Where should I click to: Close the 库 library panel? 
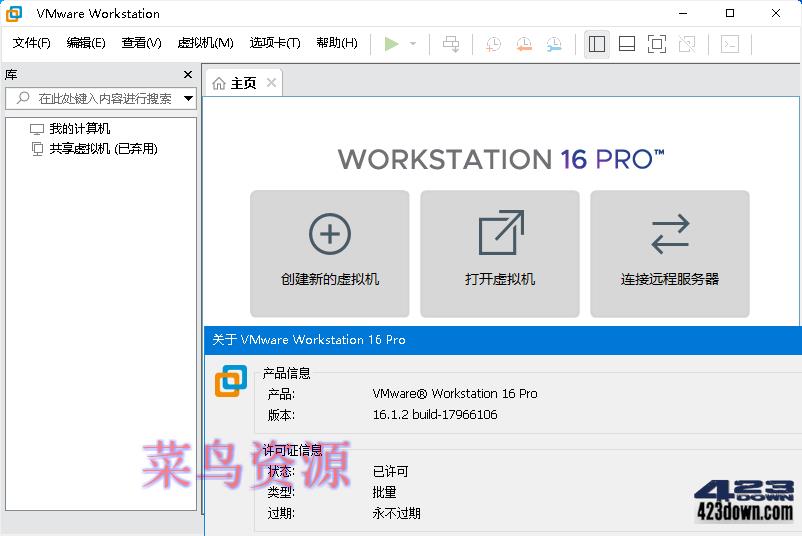pyautogui.click(x=188, y=75)
